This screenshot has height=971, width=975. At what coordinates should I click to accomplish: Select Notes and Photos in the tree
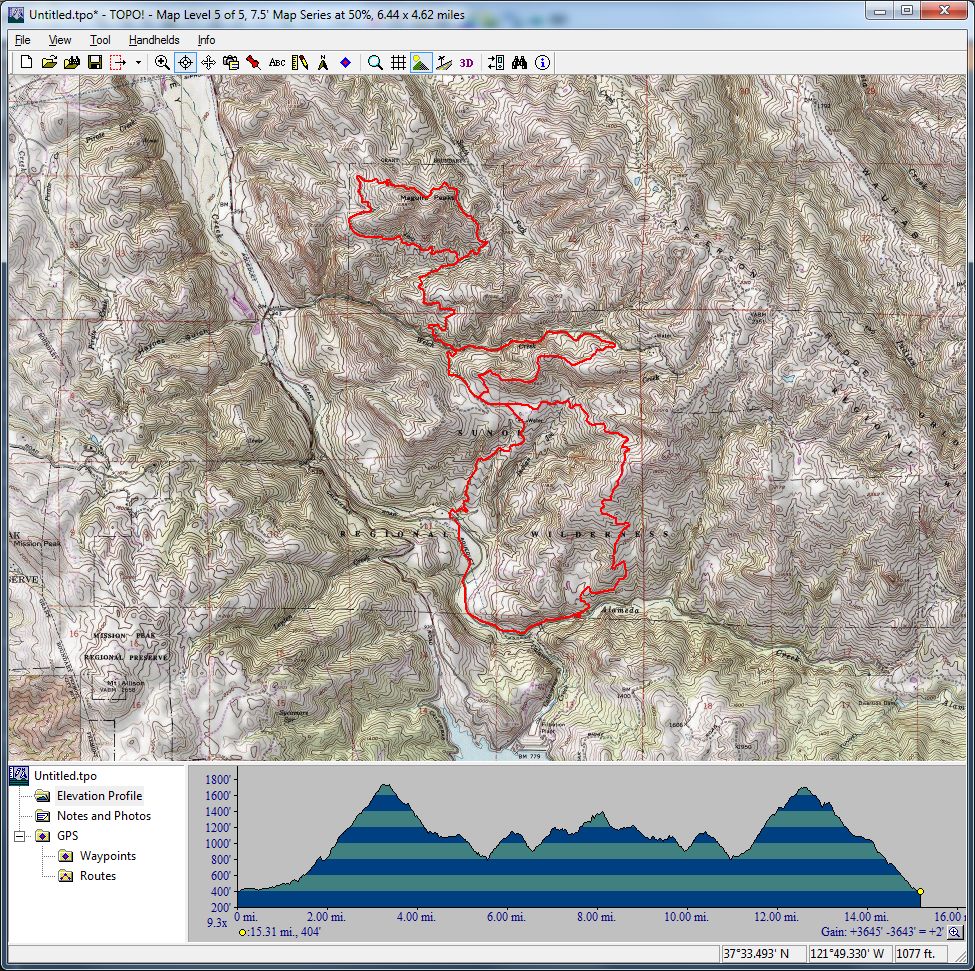click(104, 816)
